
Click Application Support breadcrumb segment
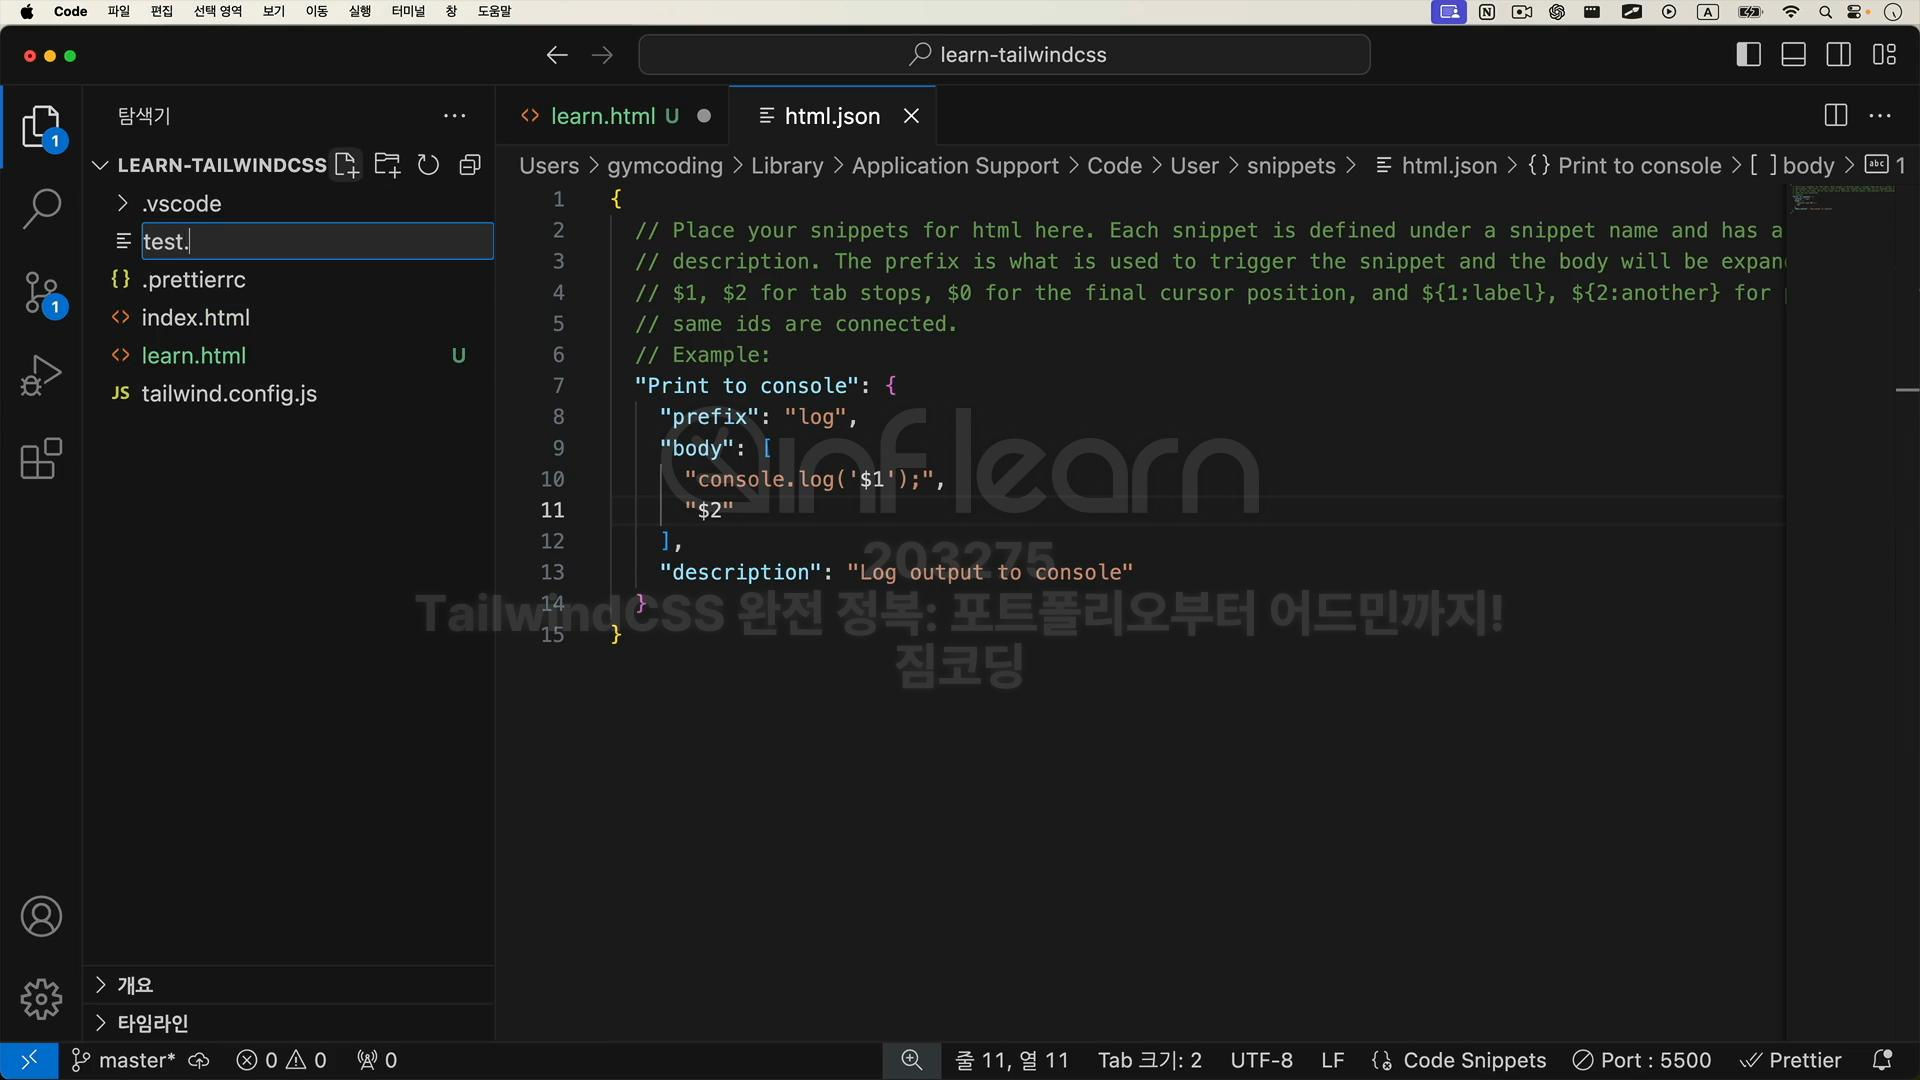tap(955, 166)
